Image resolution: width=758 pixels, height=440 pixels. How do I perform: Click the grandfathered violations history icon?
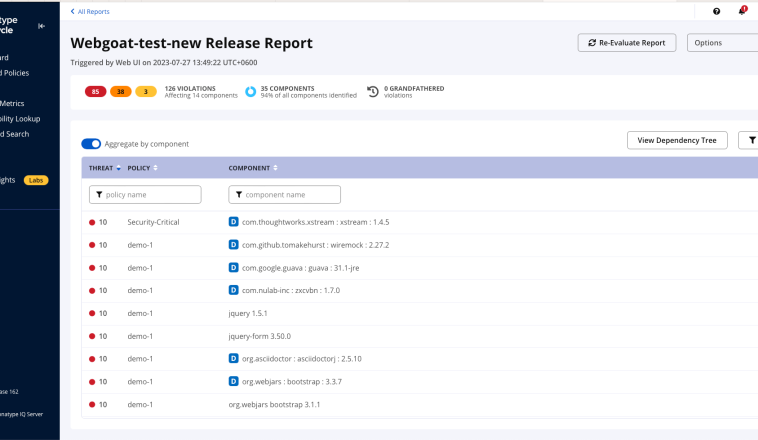click(372, 92)
